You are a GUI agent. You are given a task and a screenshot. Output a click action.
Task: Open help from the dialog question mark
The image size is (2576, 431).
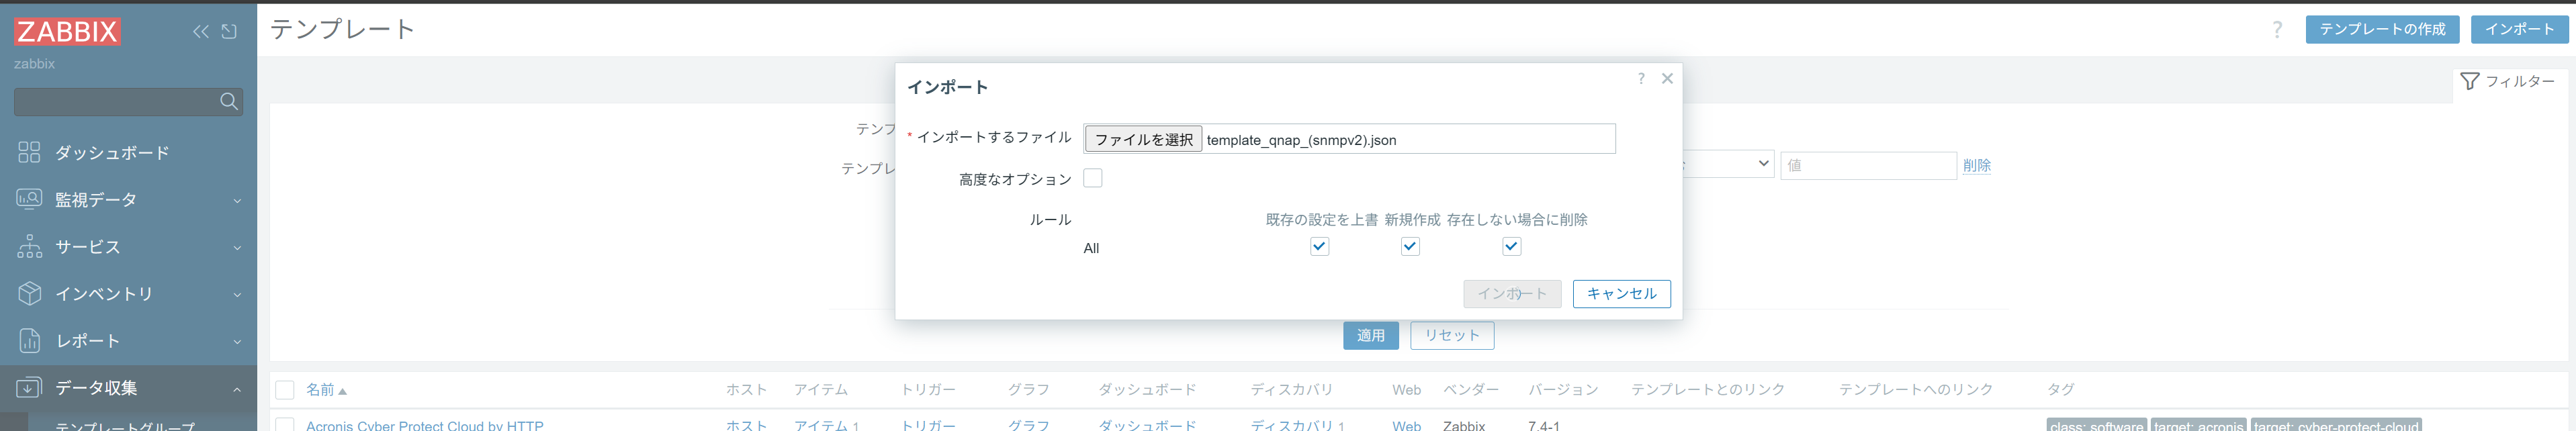click(x=1641, y=78)
